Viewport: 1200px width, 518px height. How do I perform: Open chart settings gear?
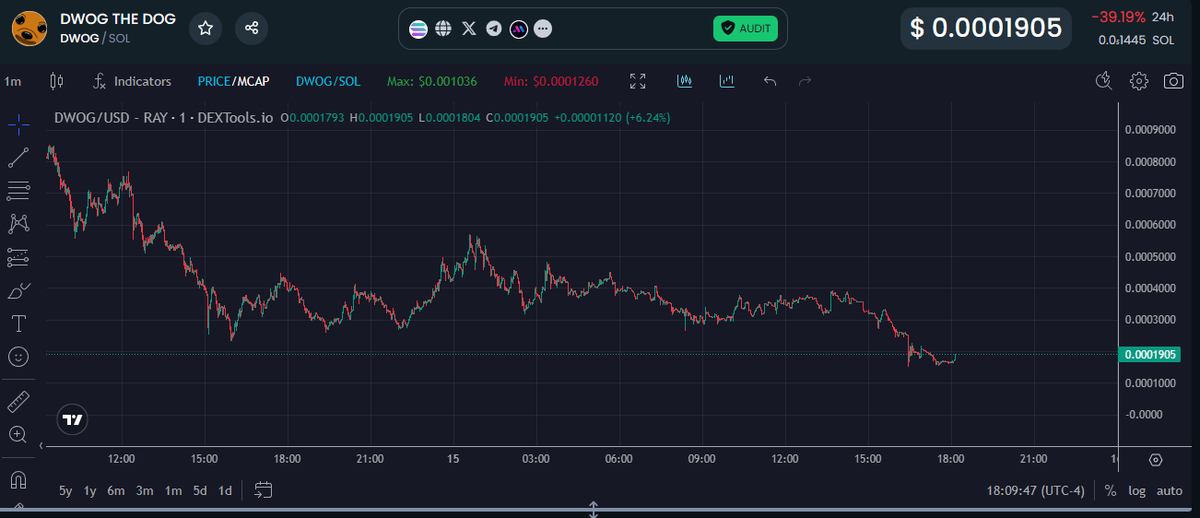[1139, 81]
